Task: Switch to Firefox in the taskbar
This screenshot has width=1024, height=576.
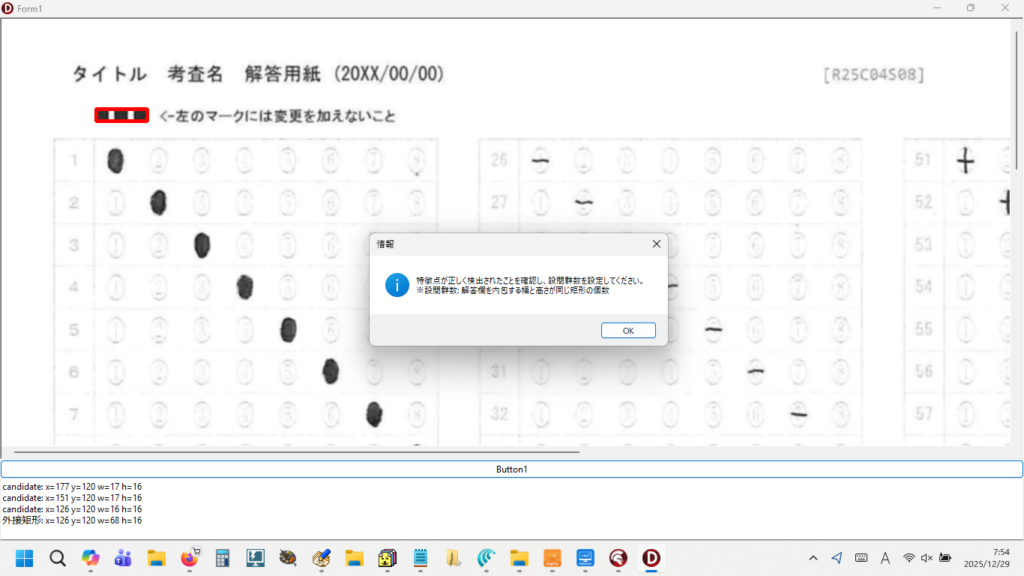Action: [x=189, y=557]
